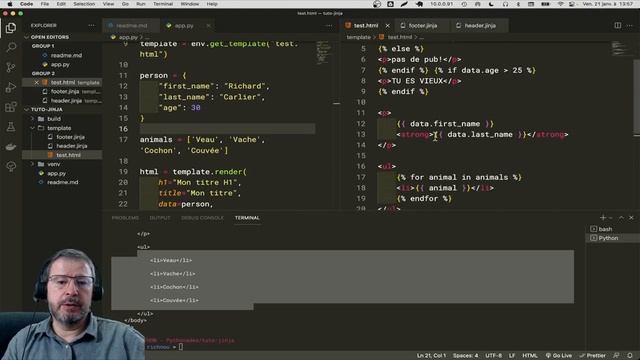Open the Testing flask view
Image resolution: width=640 pixels, height=360 pixels.
(11, 127)
